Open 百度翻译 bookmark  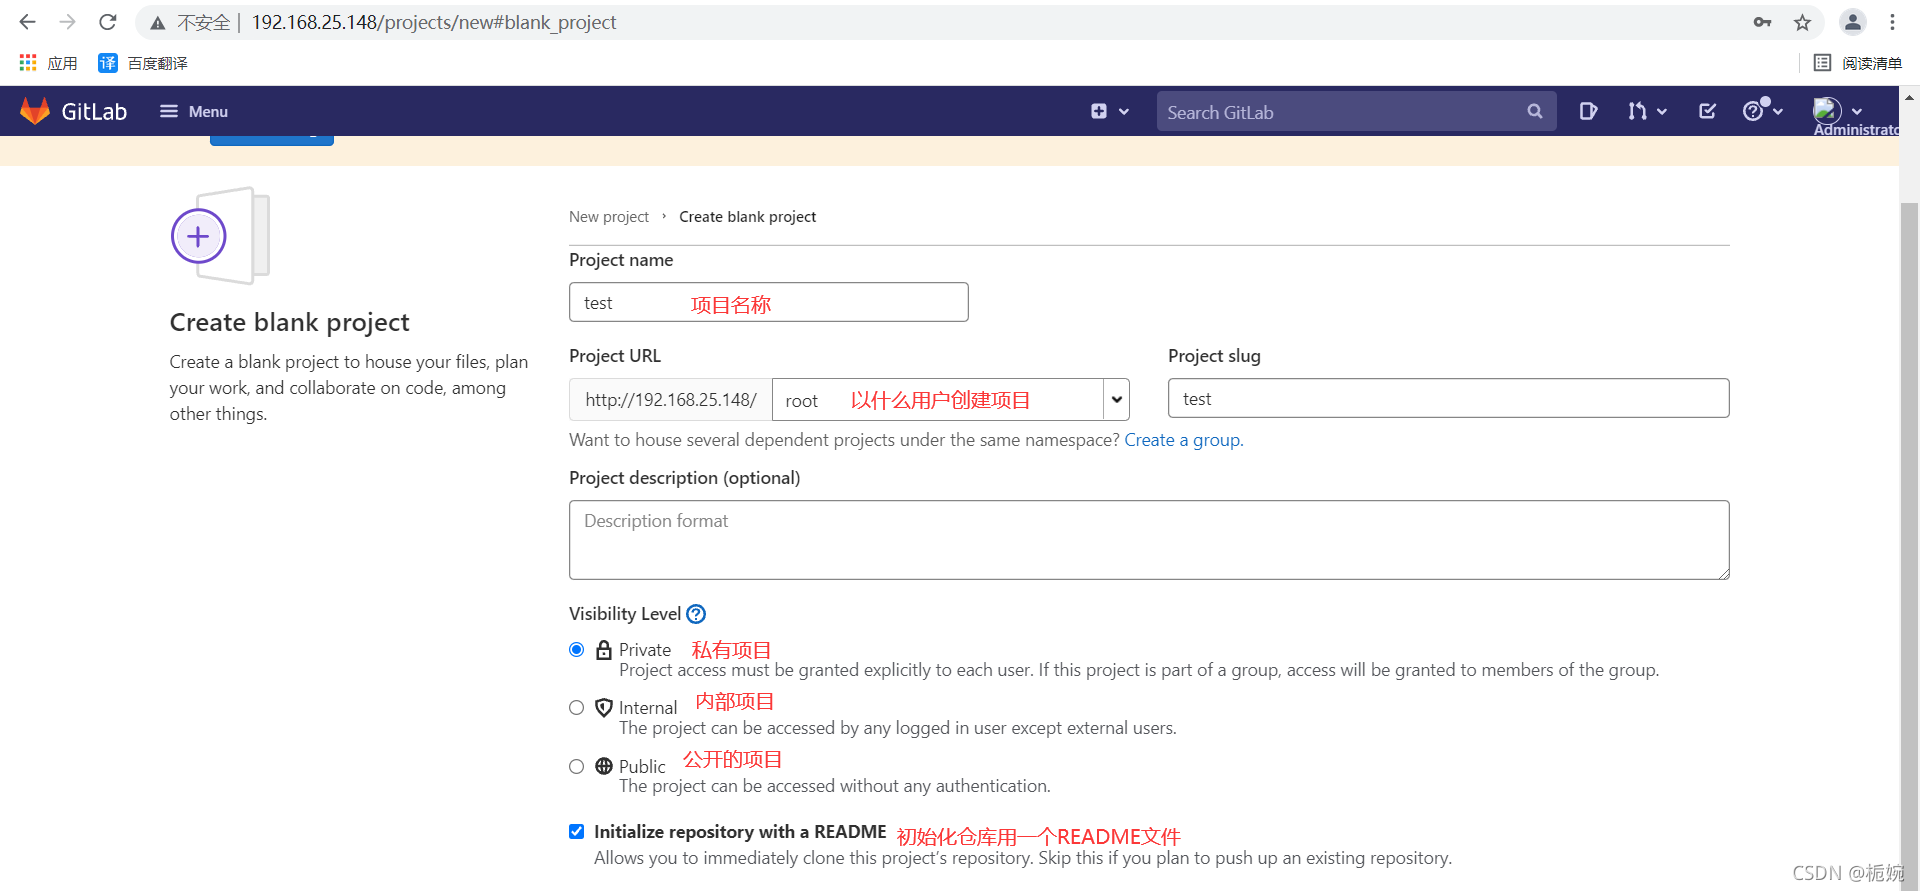coord(143,63)
